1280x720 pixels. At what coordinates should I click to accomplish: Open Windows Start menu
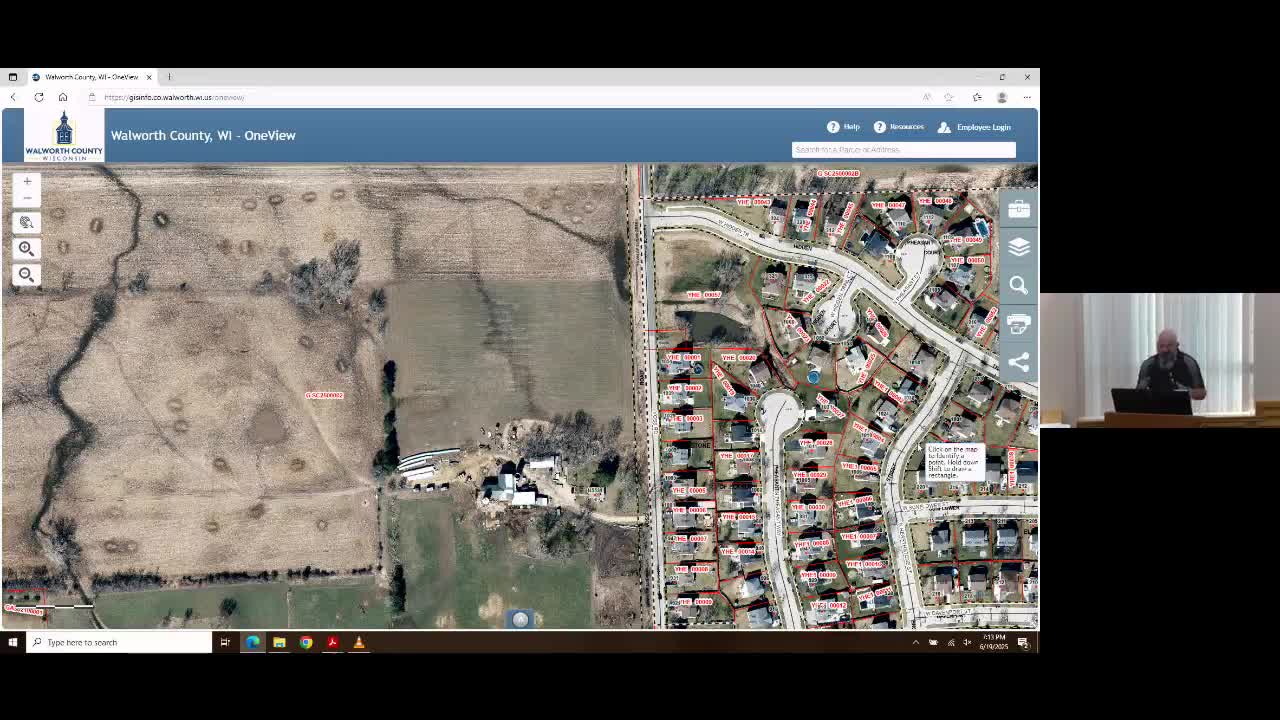click(x=13, y=642)
